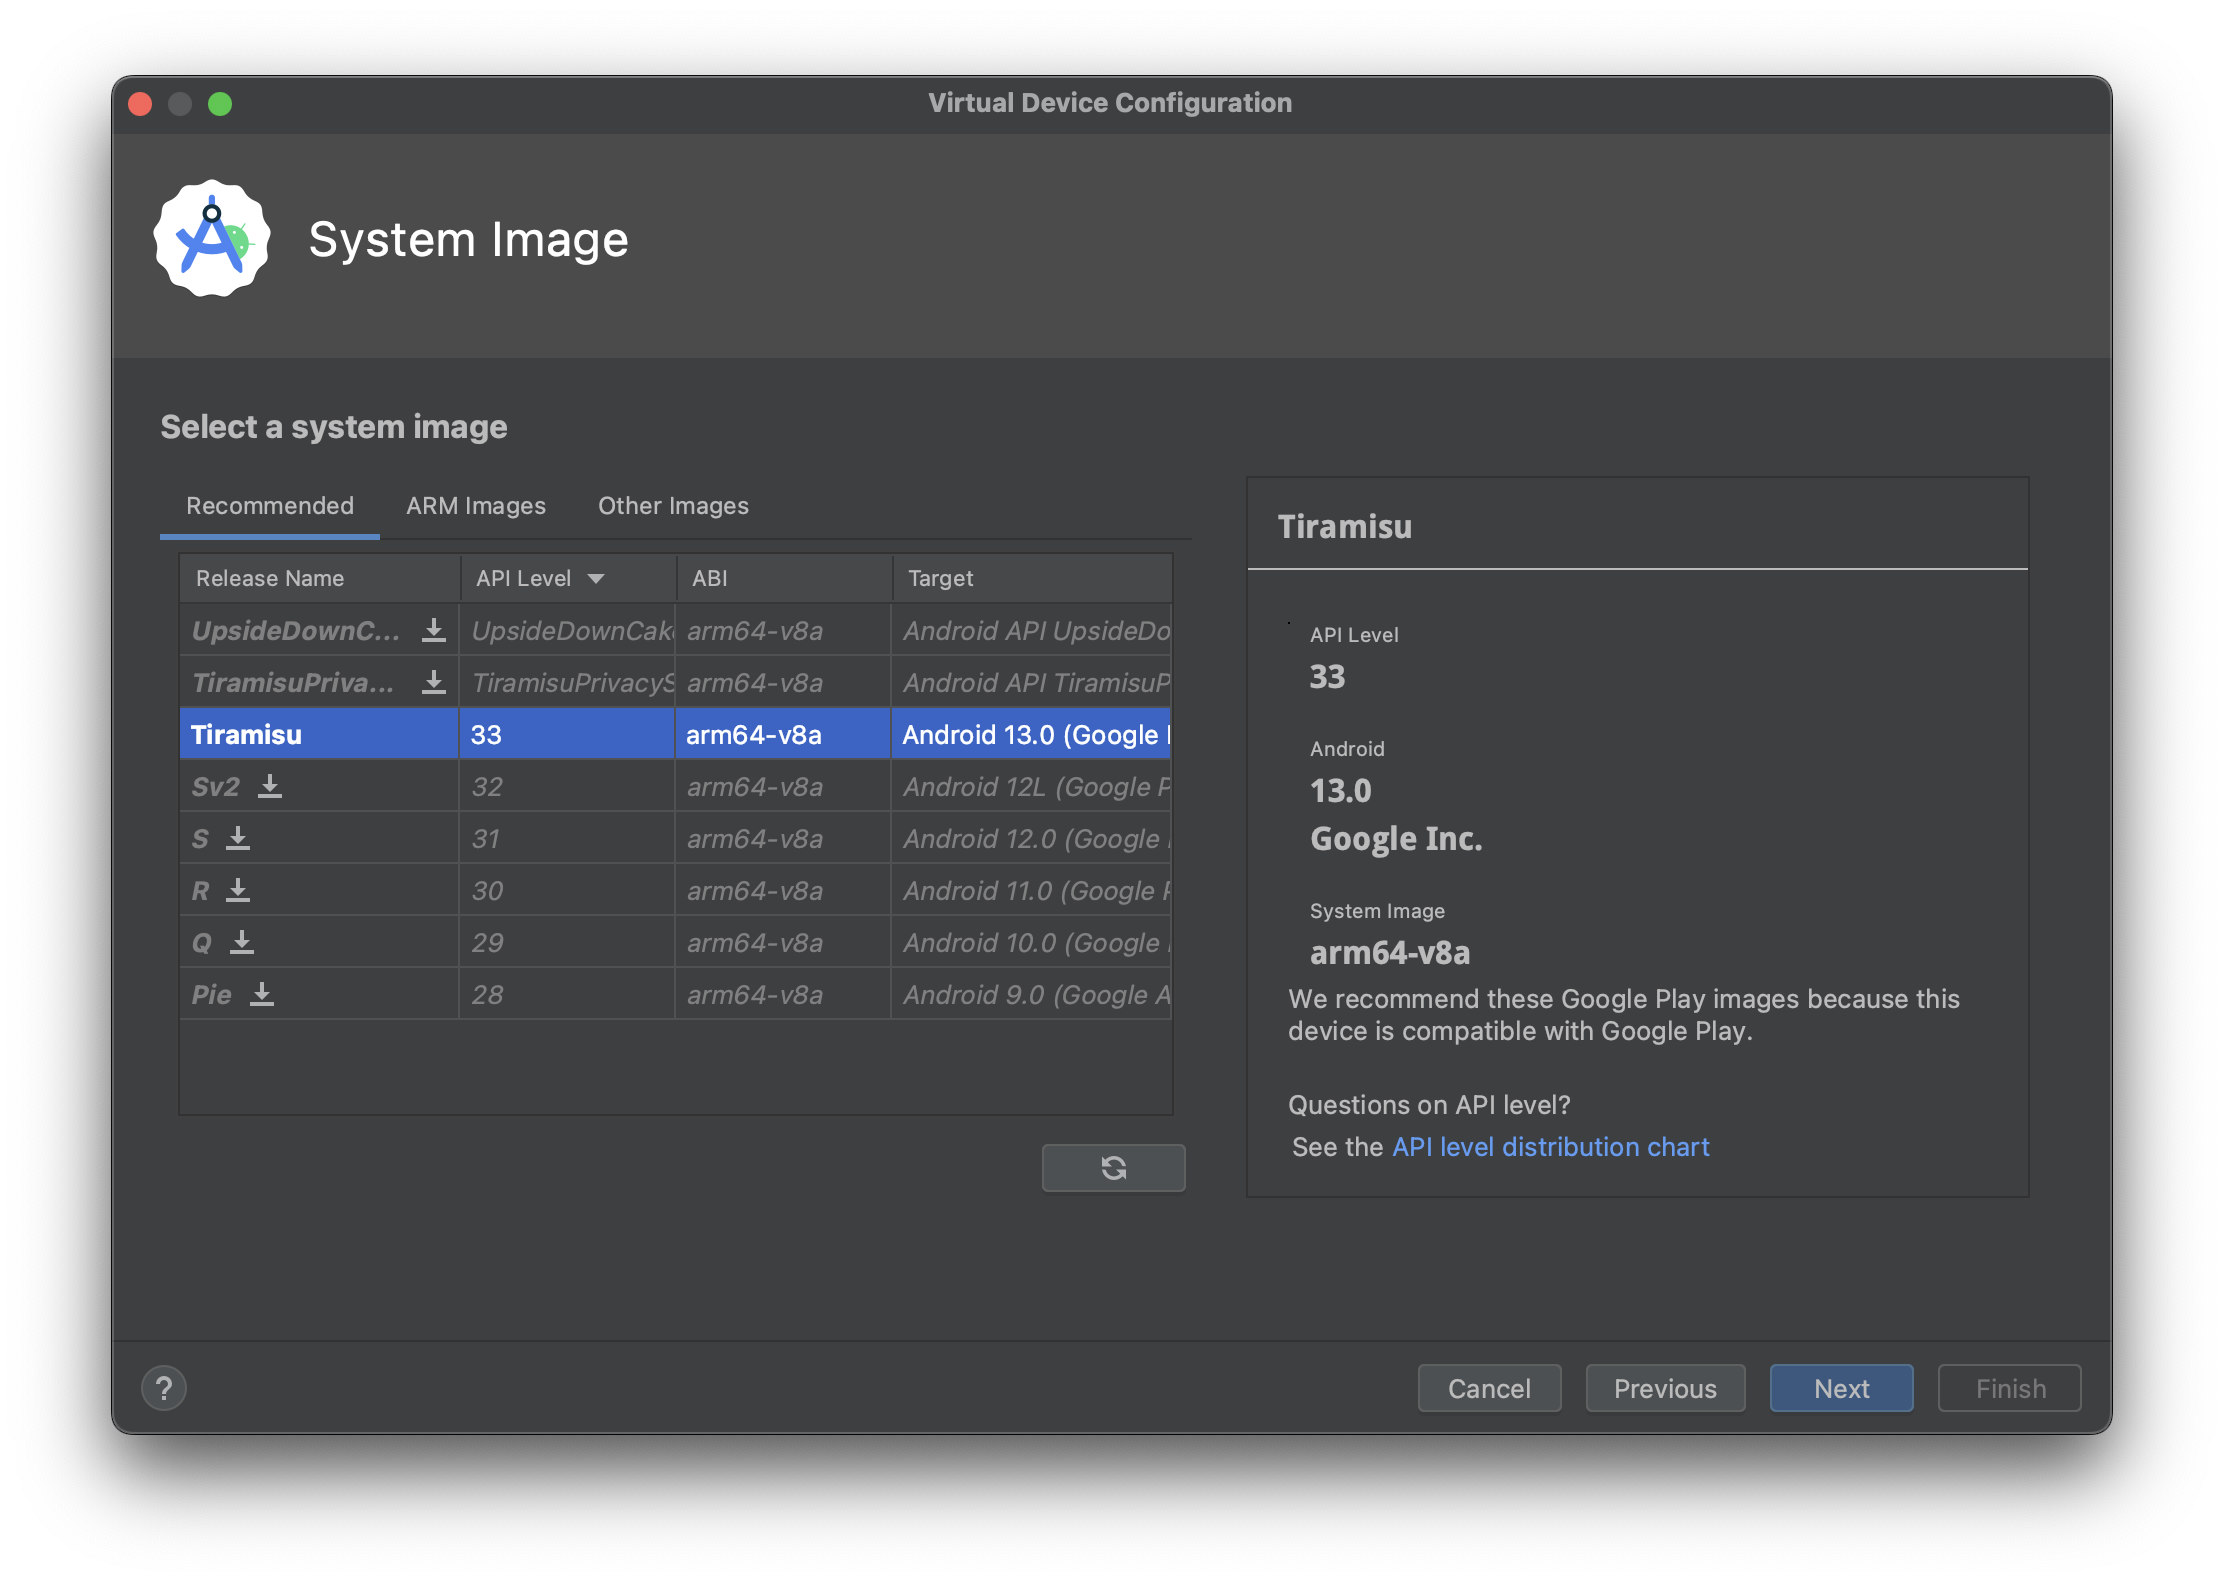Open the API level distribution chart link
This screenshot has width=2224, height=1582.
click(x=1551, y=1147)
